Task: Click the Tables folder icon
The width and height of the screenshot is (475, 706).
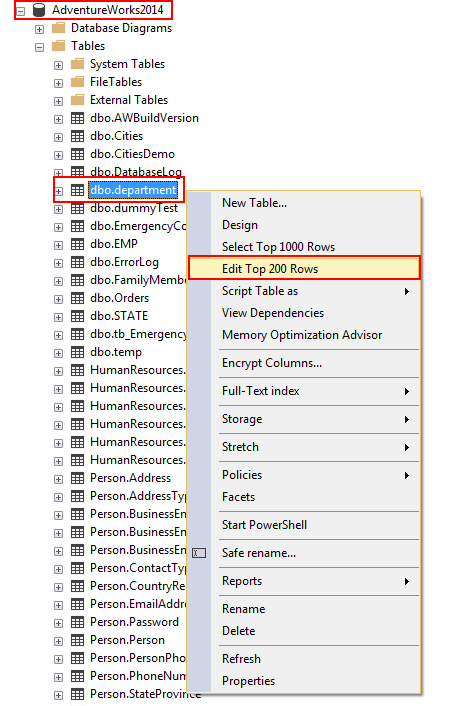Action: pos(59,46)
